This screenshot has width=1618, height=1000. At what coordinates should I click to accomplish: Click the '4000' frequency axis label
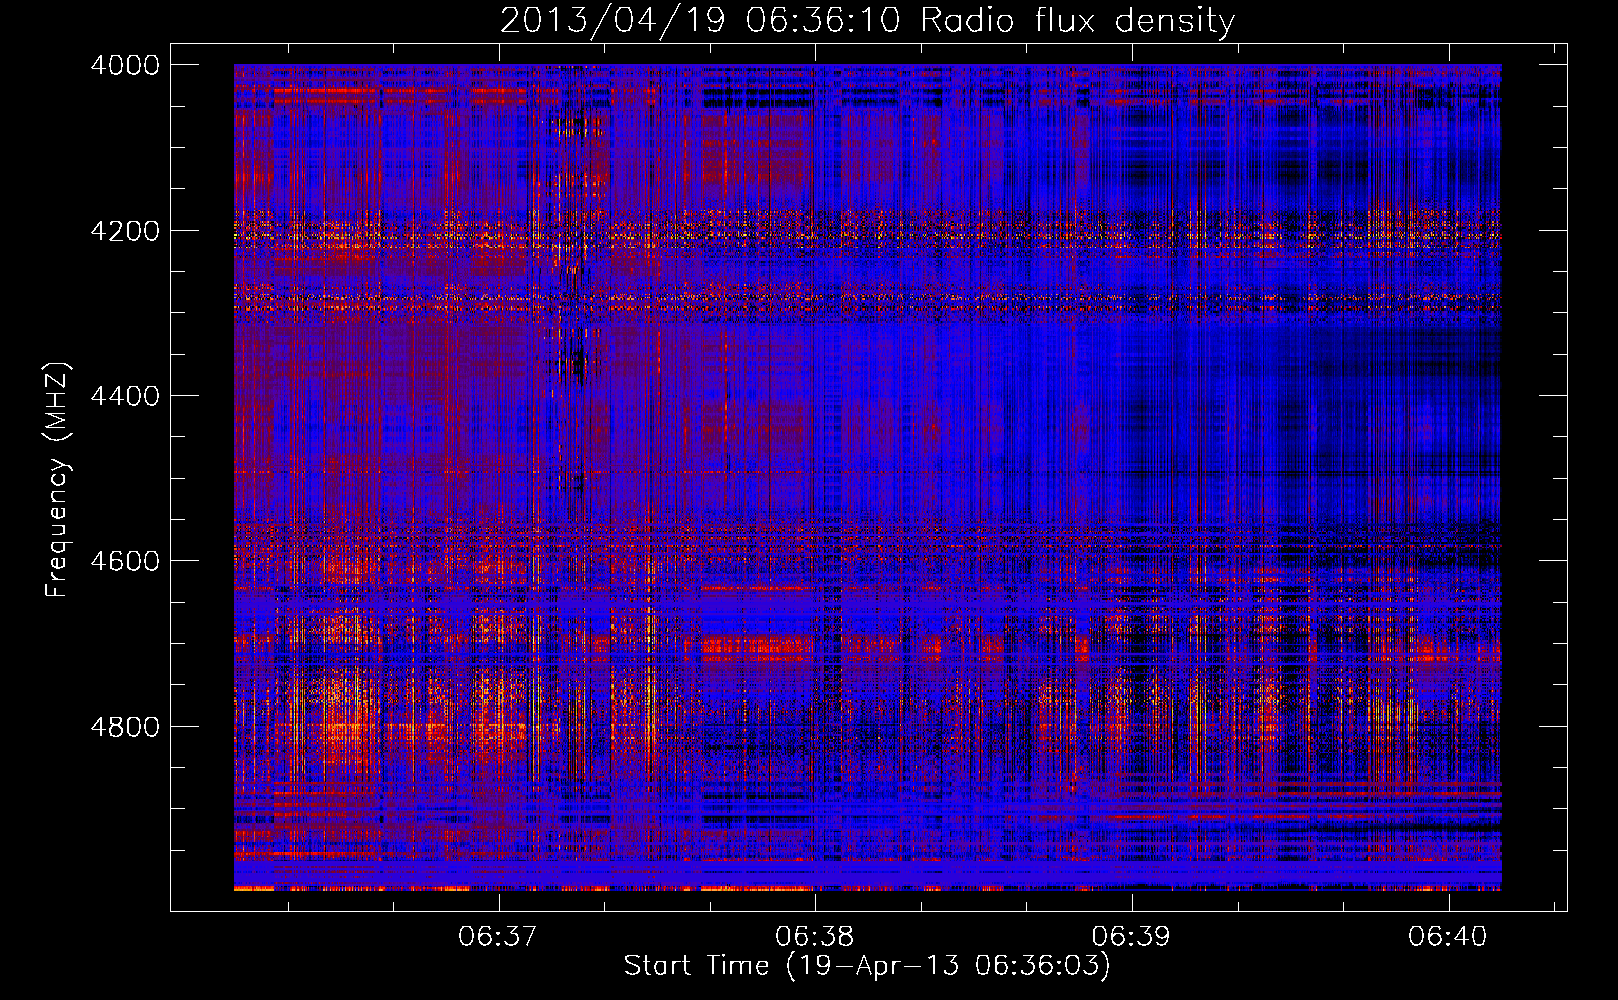pyautogui.click(x=125, y=65)
